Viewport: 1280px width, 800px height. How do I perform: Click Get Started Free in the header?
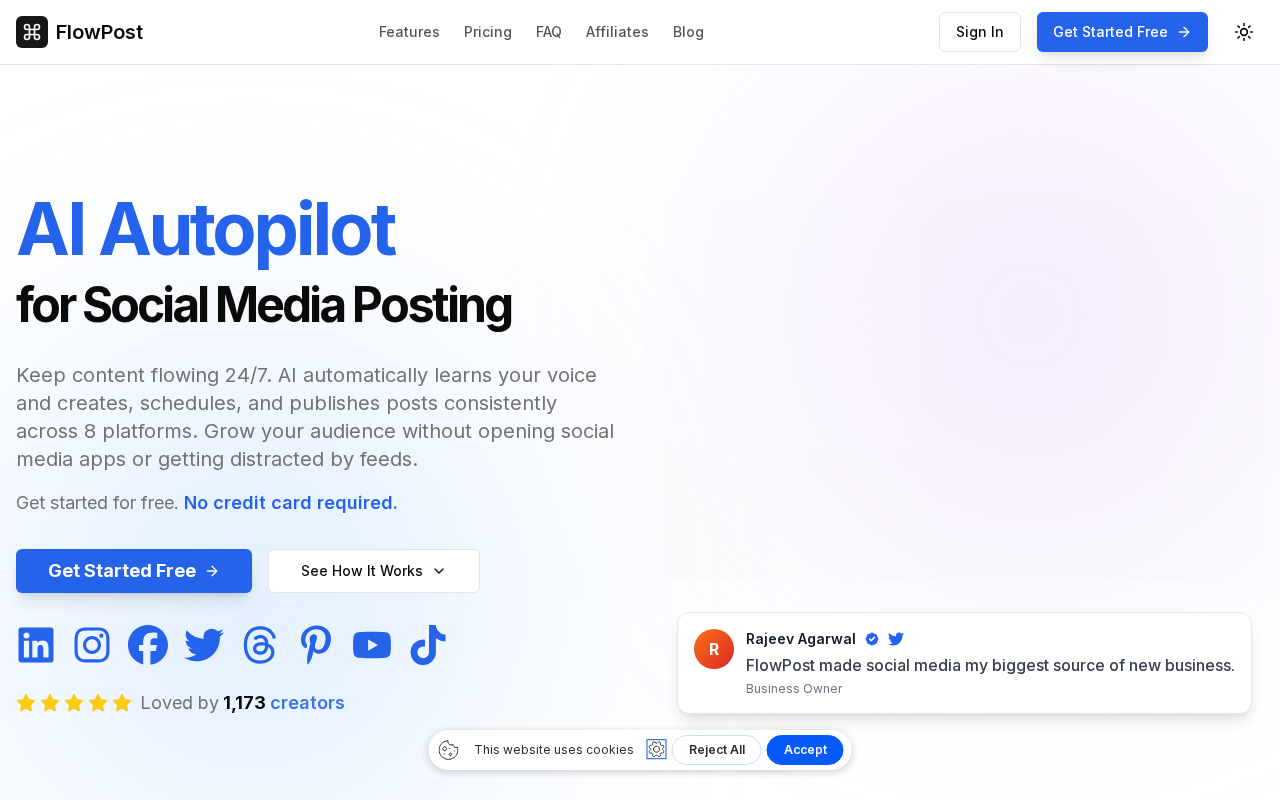coord(1122,32)
